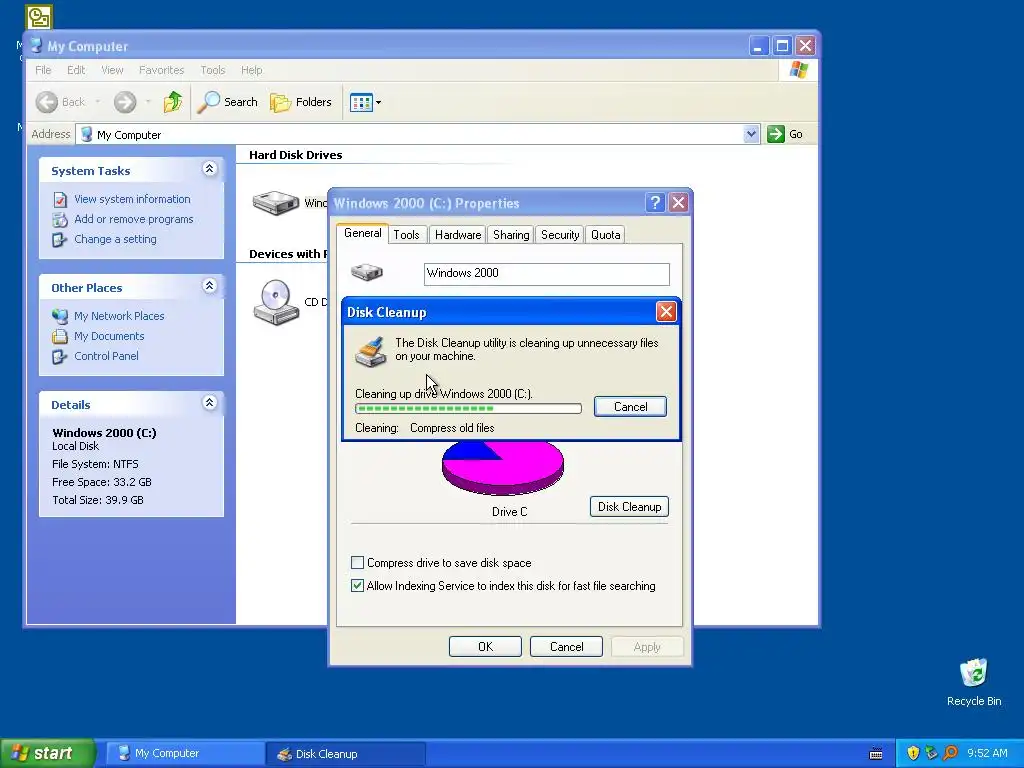The width and height of the screenshot is (1024, 768).
Task: Close the Disk Cleanup dialog
Action: click(666, 312)
